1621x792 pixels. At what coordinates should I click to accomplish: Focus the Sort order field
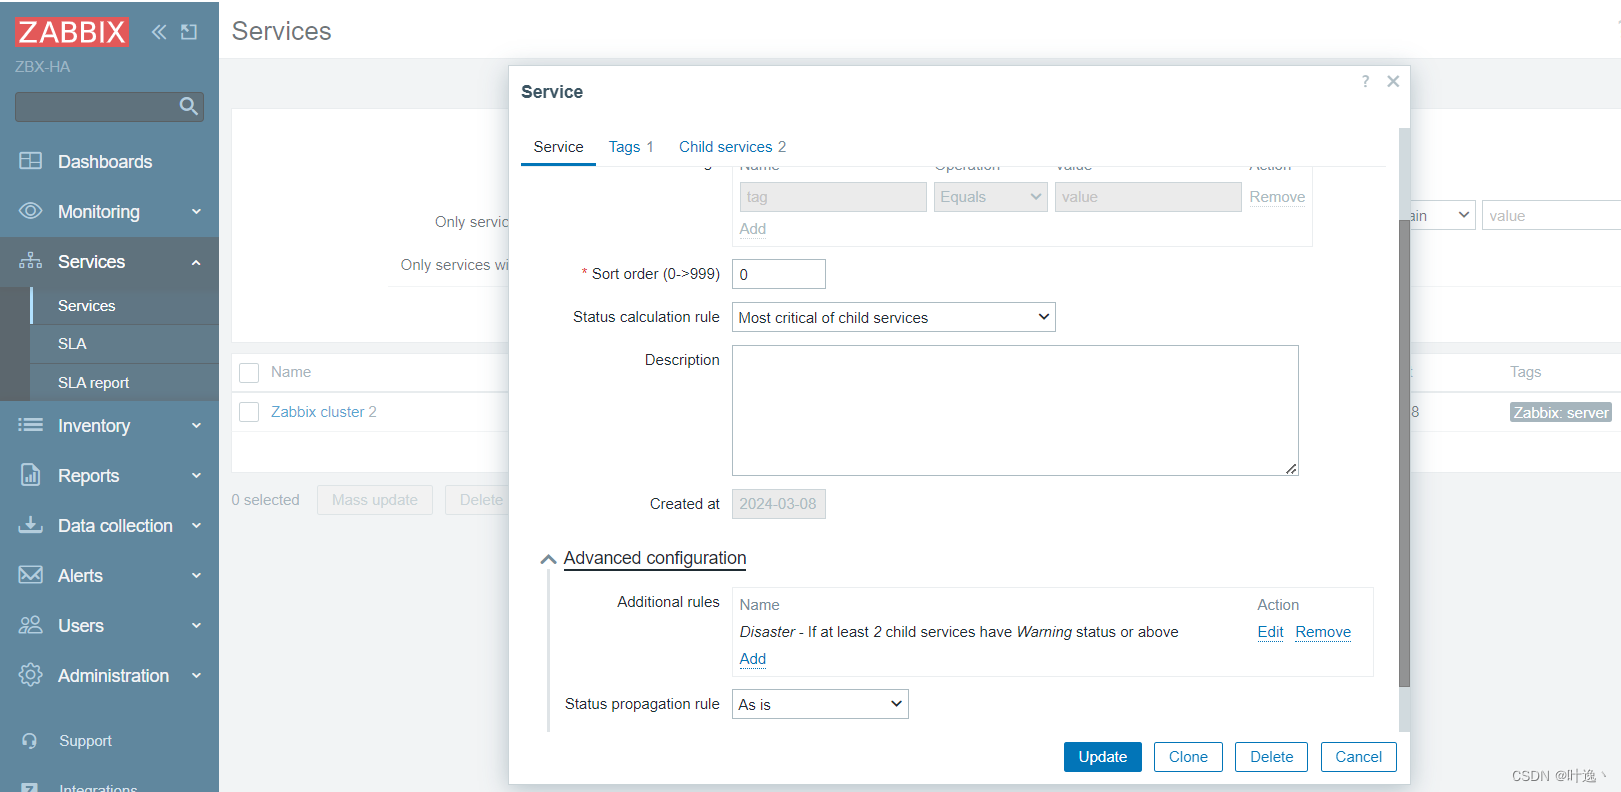pyautogui.click(x=779, y=274)
